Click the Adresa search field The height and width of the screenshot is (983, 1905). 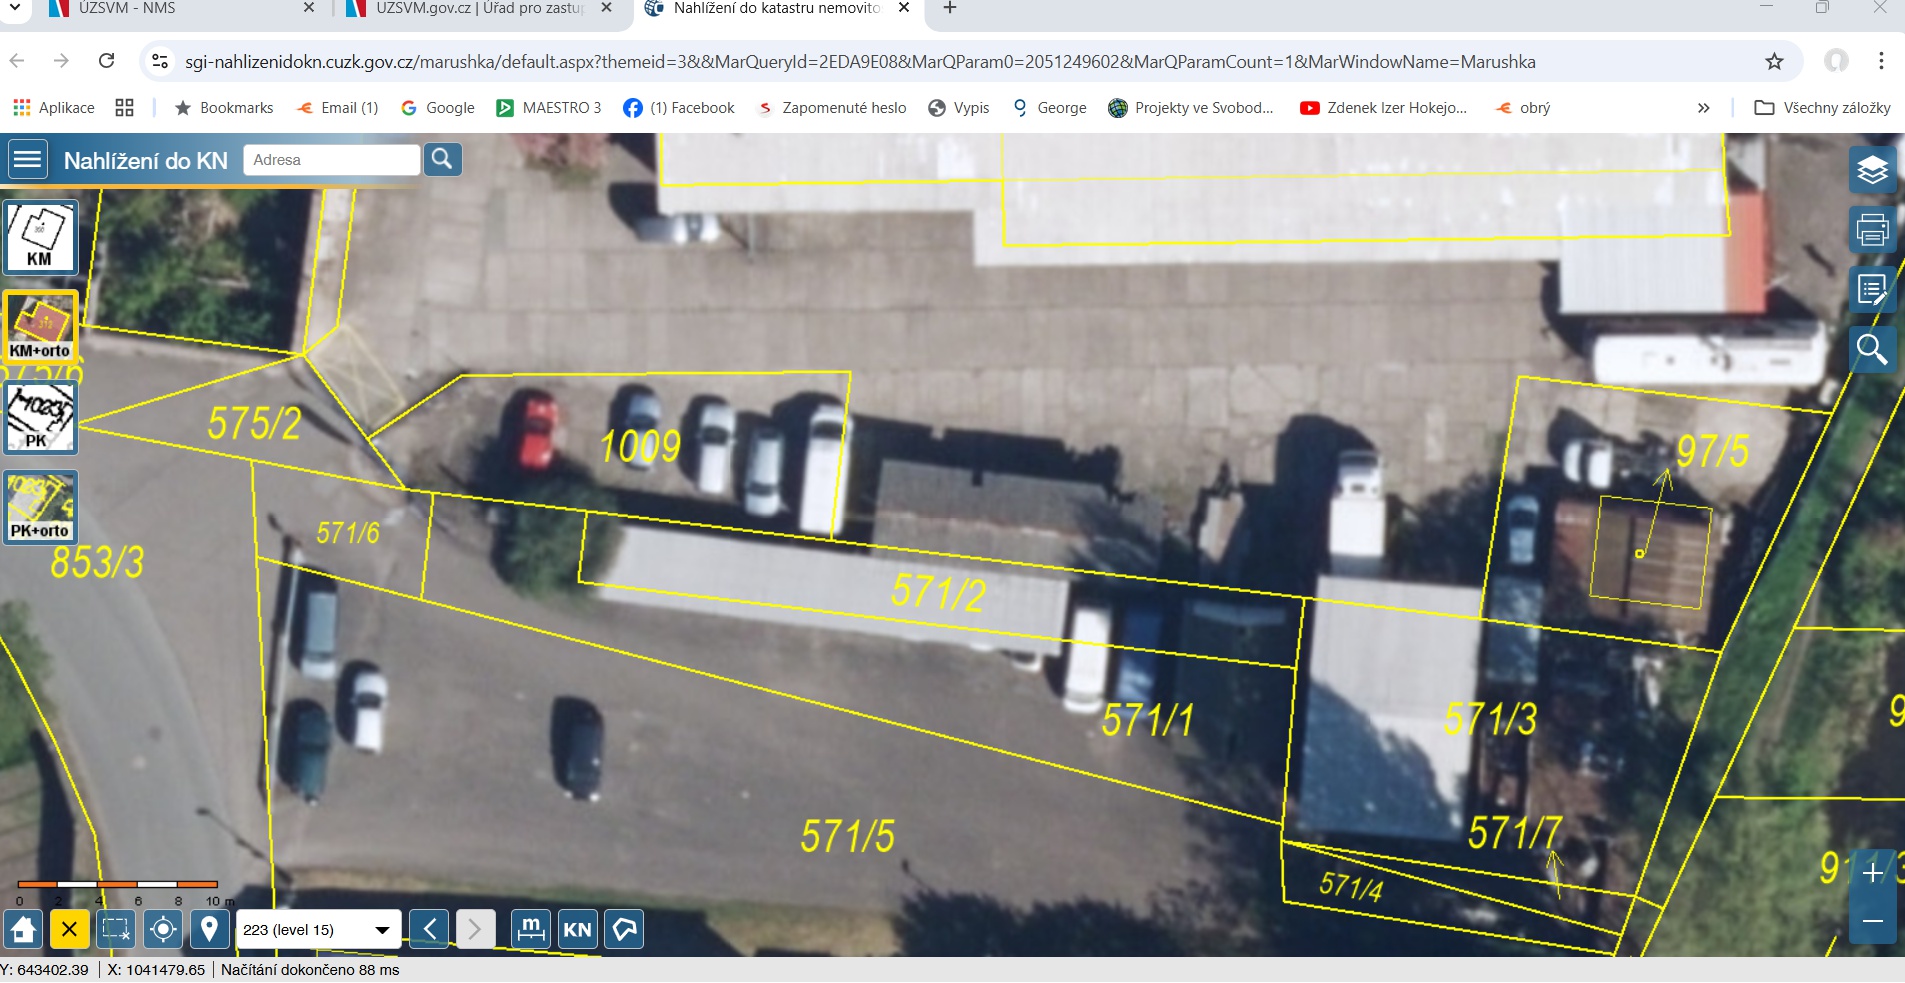tap(331, 160)
